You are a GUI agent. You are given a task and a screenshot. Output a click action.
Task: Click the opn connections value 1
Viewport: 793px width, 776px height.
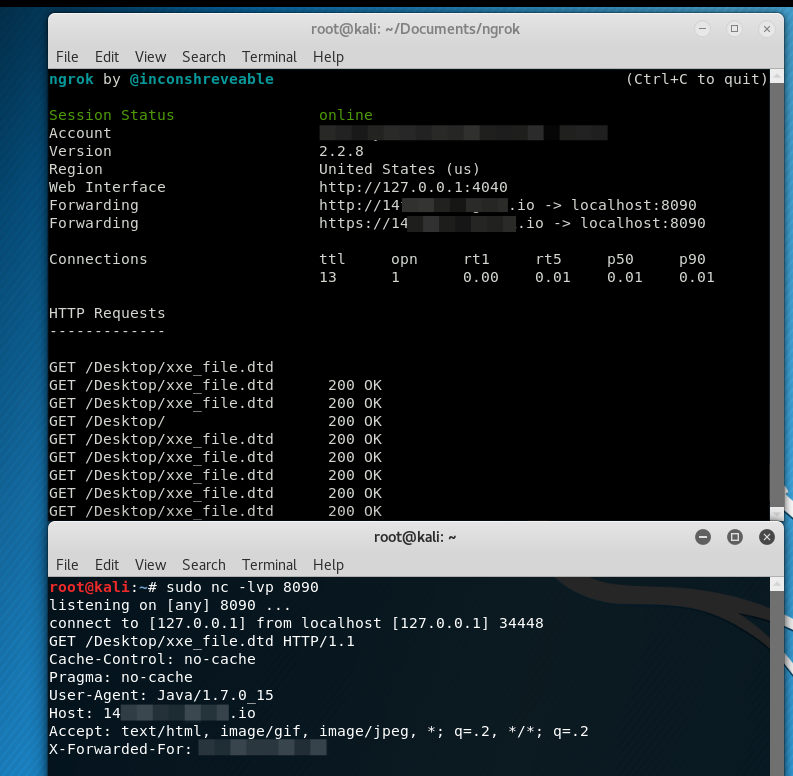[x=395, y=277]
